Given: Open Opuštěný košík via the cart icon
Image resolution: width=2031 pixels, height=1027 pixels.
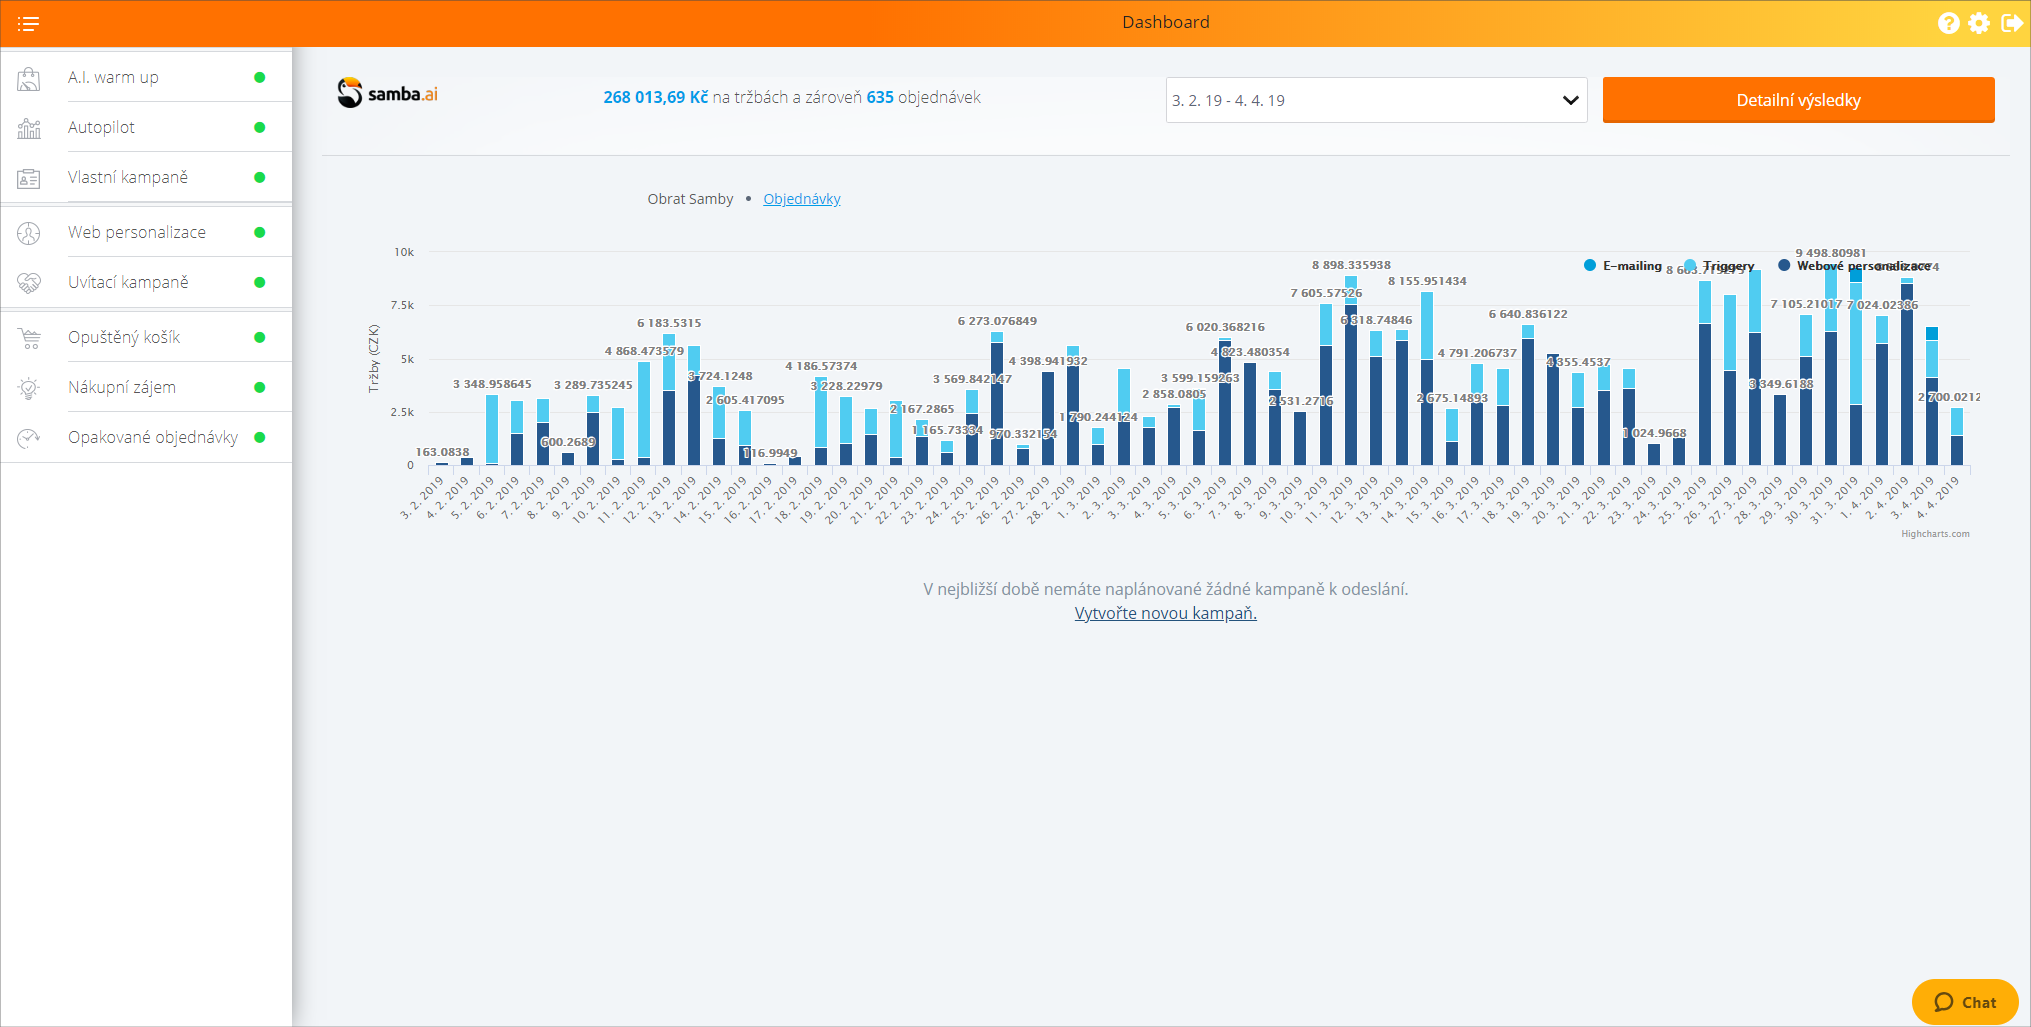Looking at the screenshot, I should click(29, 337).
